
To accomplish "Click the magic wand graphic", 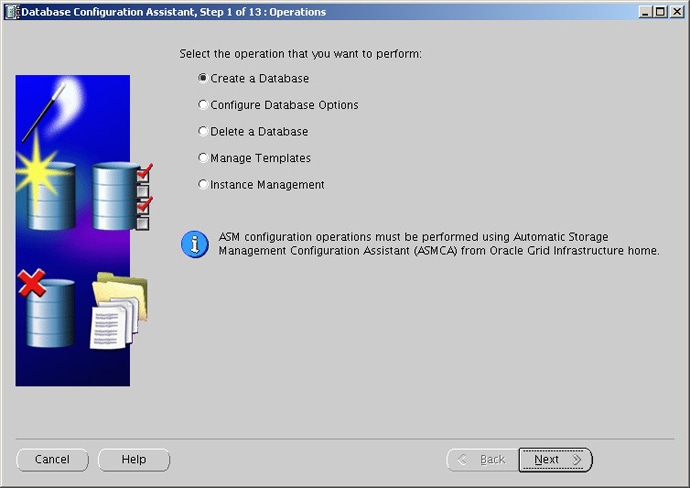I will tap(44, 113).
